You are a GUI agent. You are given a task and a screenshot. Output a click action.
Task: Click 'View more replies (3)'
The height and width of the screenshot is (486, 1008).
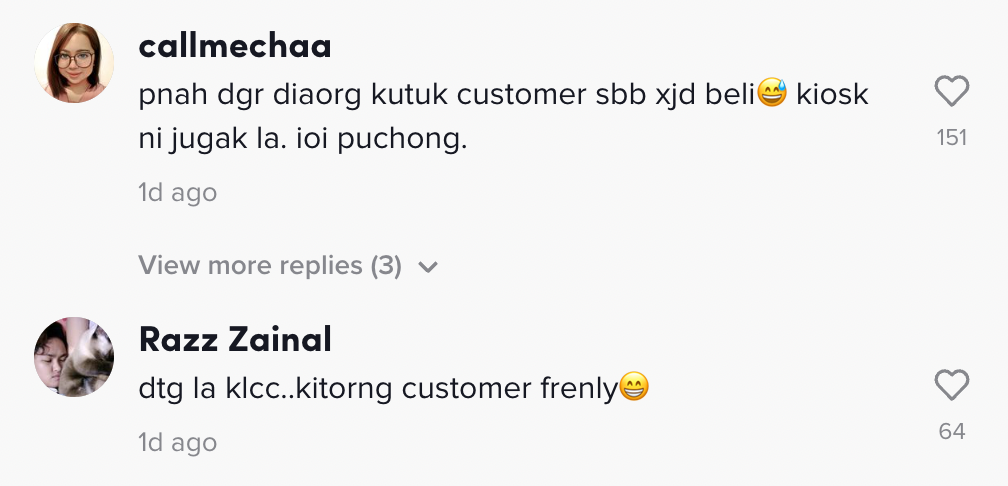click(x=270, y=266)
